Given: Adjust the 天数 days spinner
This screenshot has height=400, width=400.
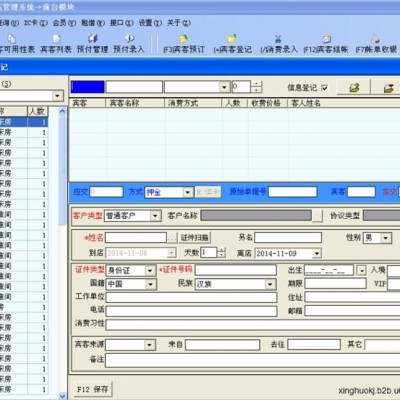Looking at the screenshot, I should click(x=222, y=252).
